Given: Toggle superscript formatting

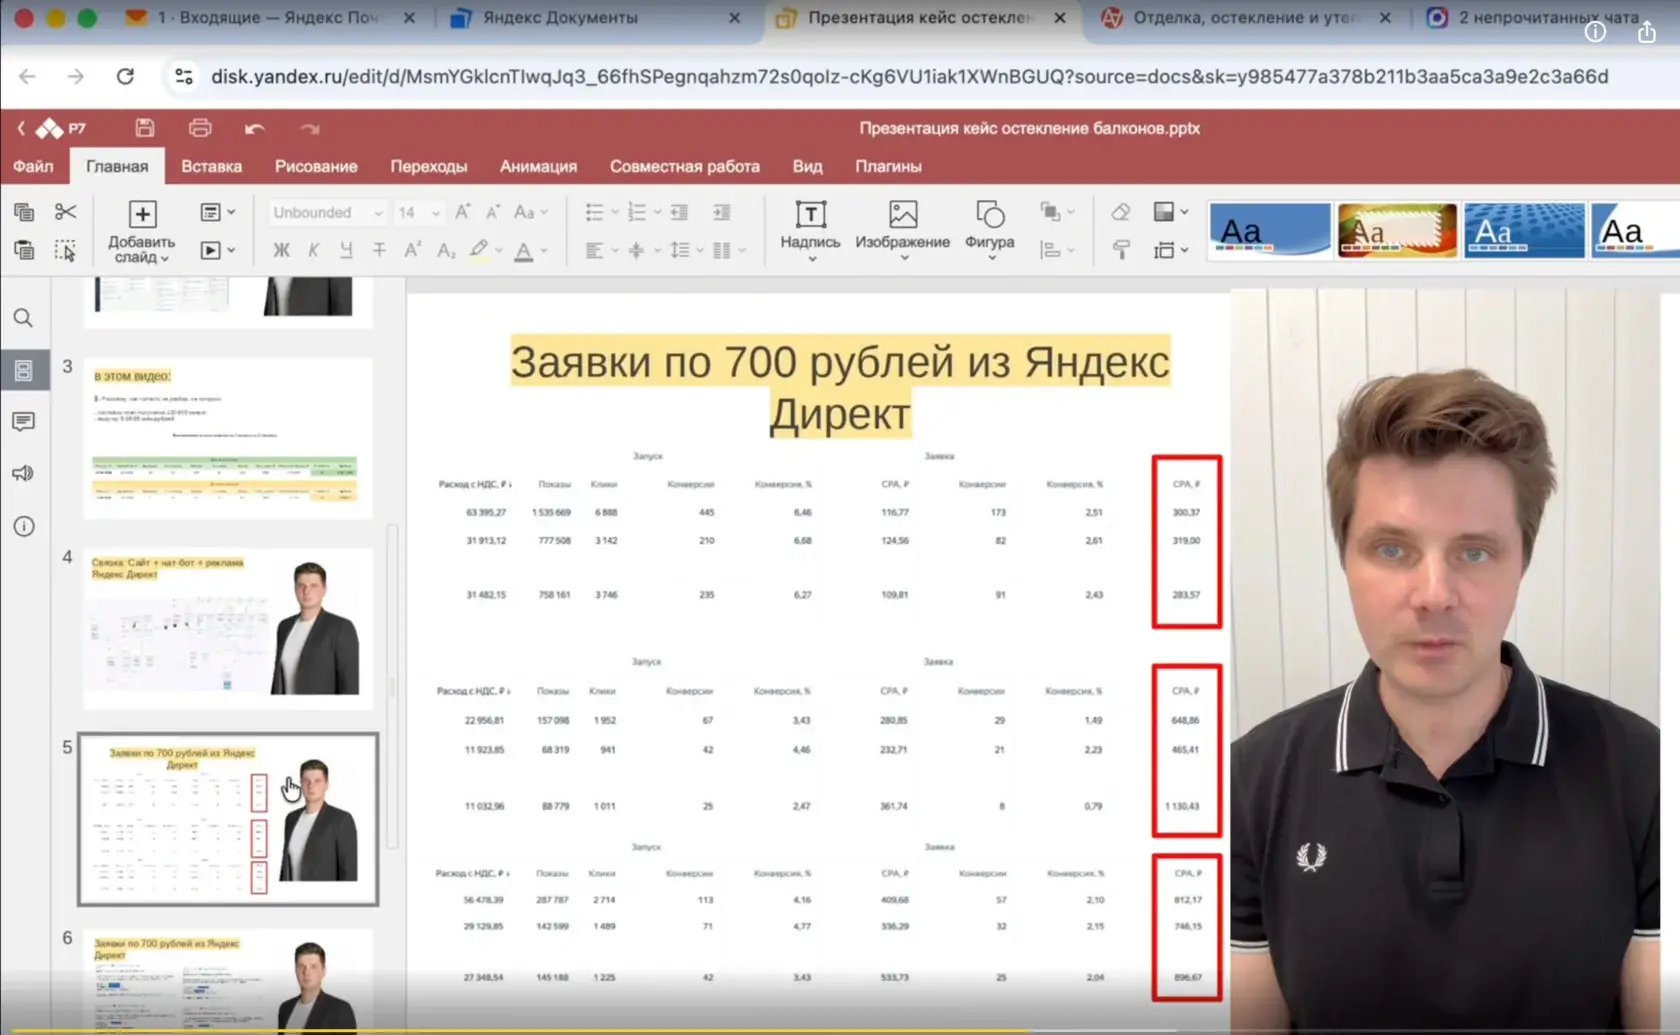Looking at the screenshot, I should tap(412, 250).
